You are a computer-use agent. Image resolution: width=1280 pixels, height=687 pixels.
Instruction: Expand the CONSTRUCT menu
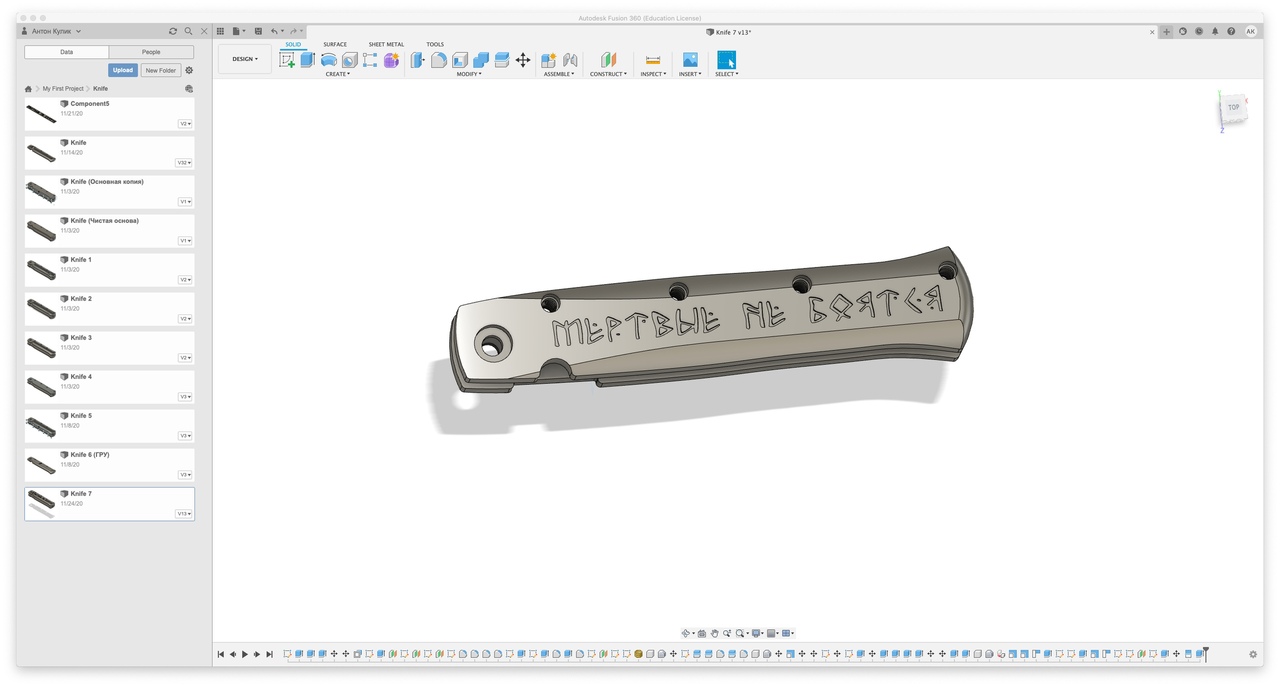coord(608,74)
